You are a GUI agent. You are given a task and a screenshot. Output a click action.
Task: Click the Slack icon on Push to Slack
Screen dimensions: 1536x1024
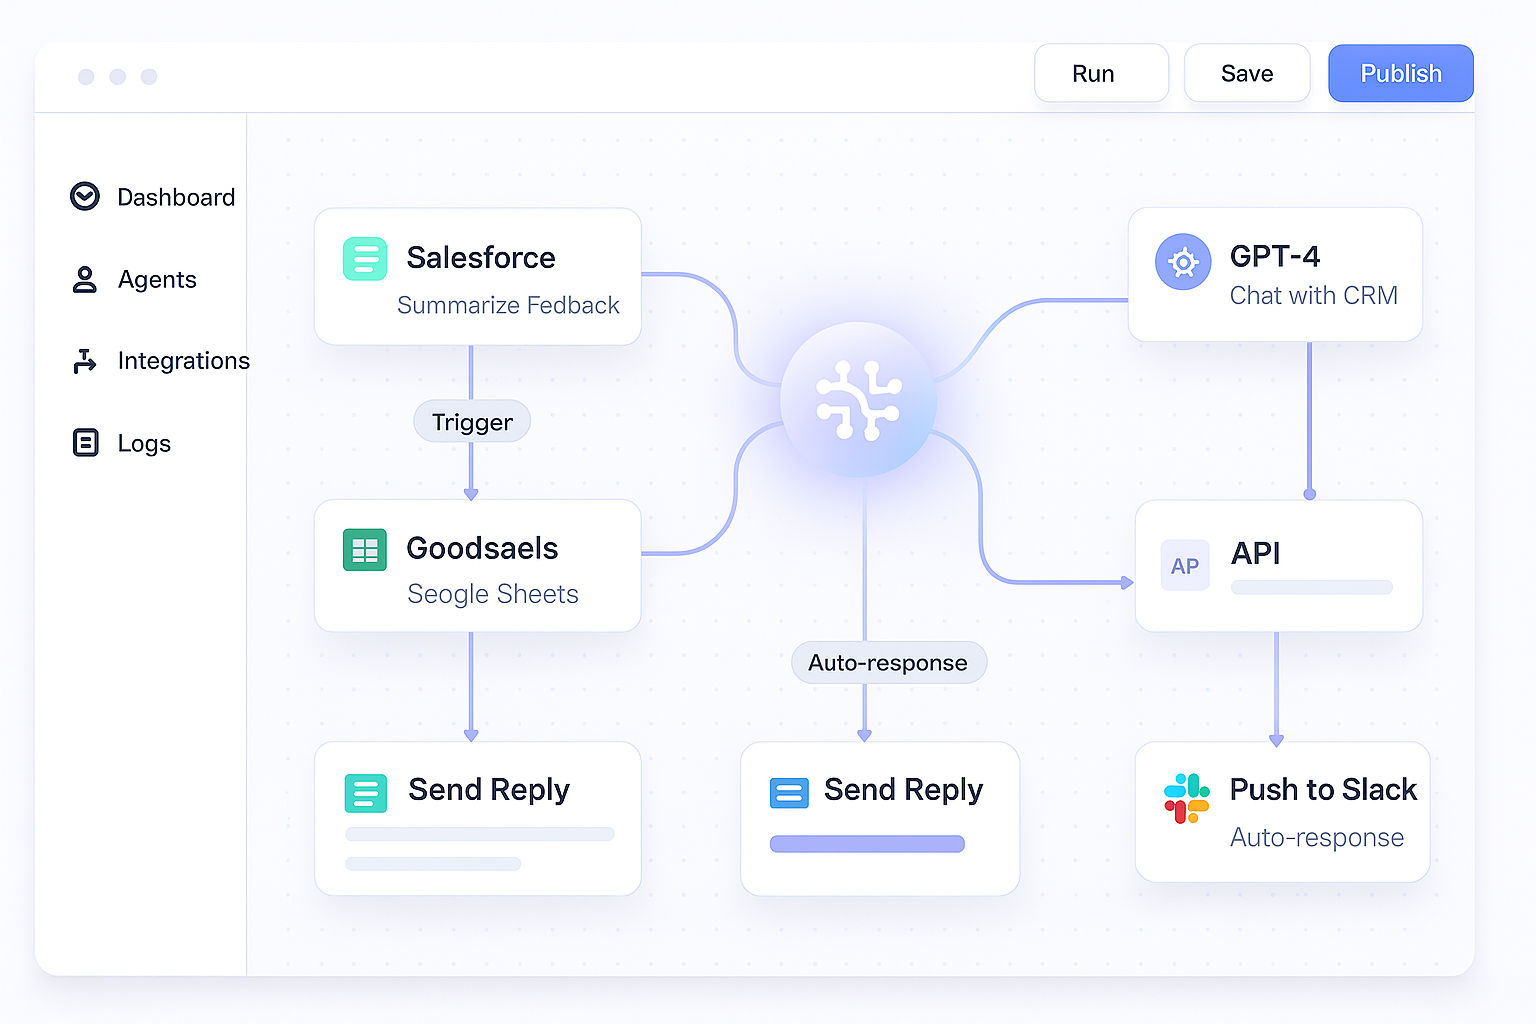[x=1186, y=798]
